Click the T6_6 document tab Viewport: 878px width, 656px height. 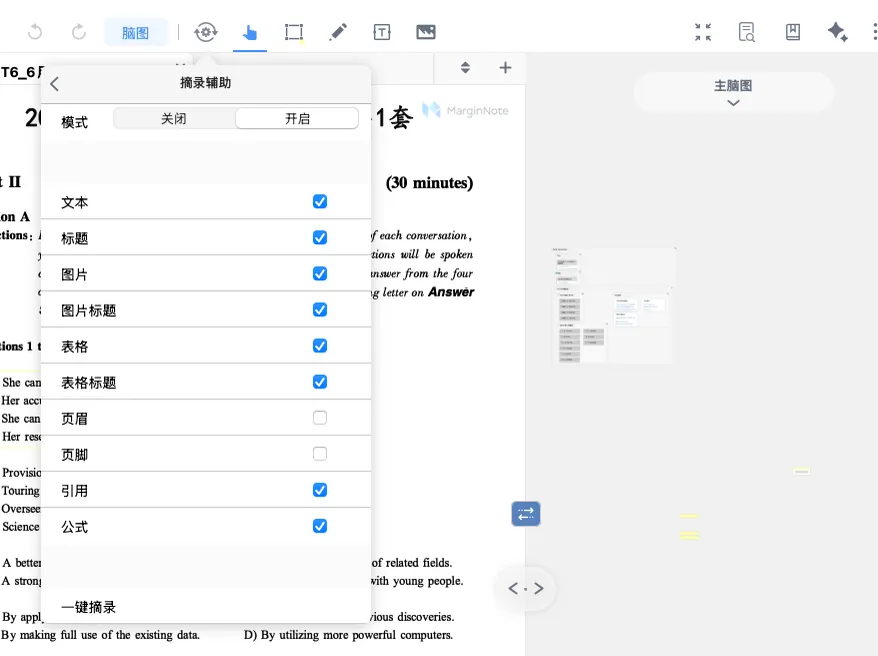[x=22, y=72]
